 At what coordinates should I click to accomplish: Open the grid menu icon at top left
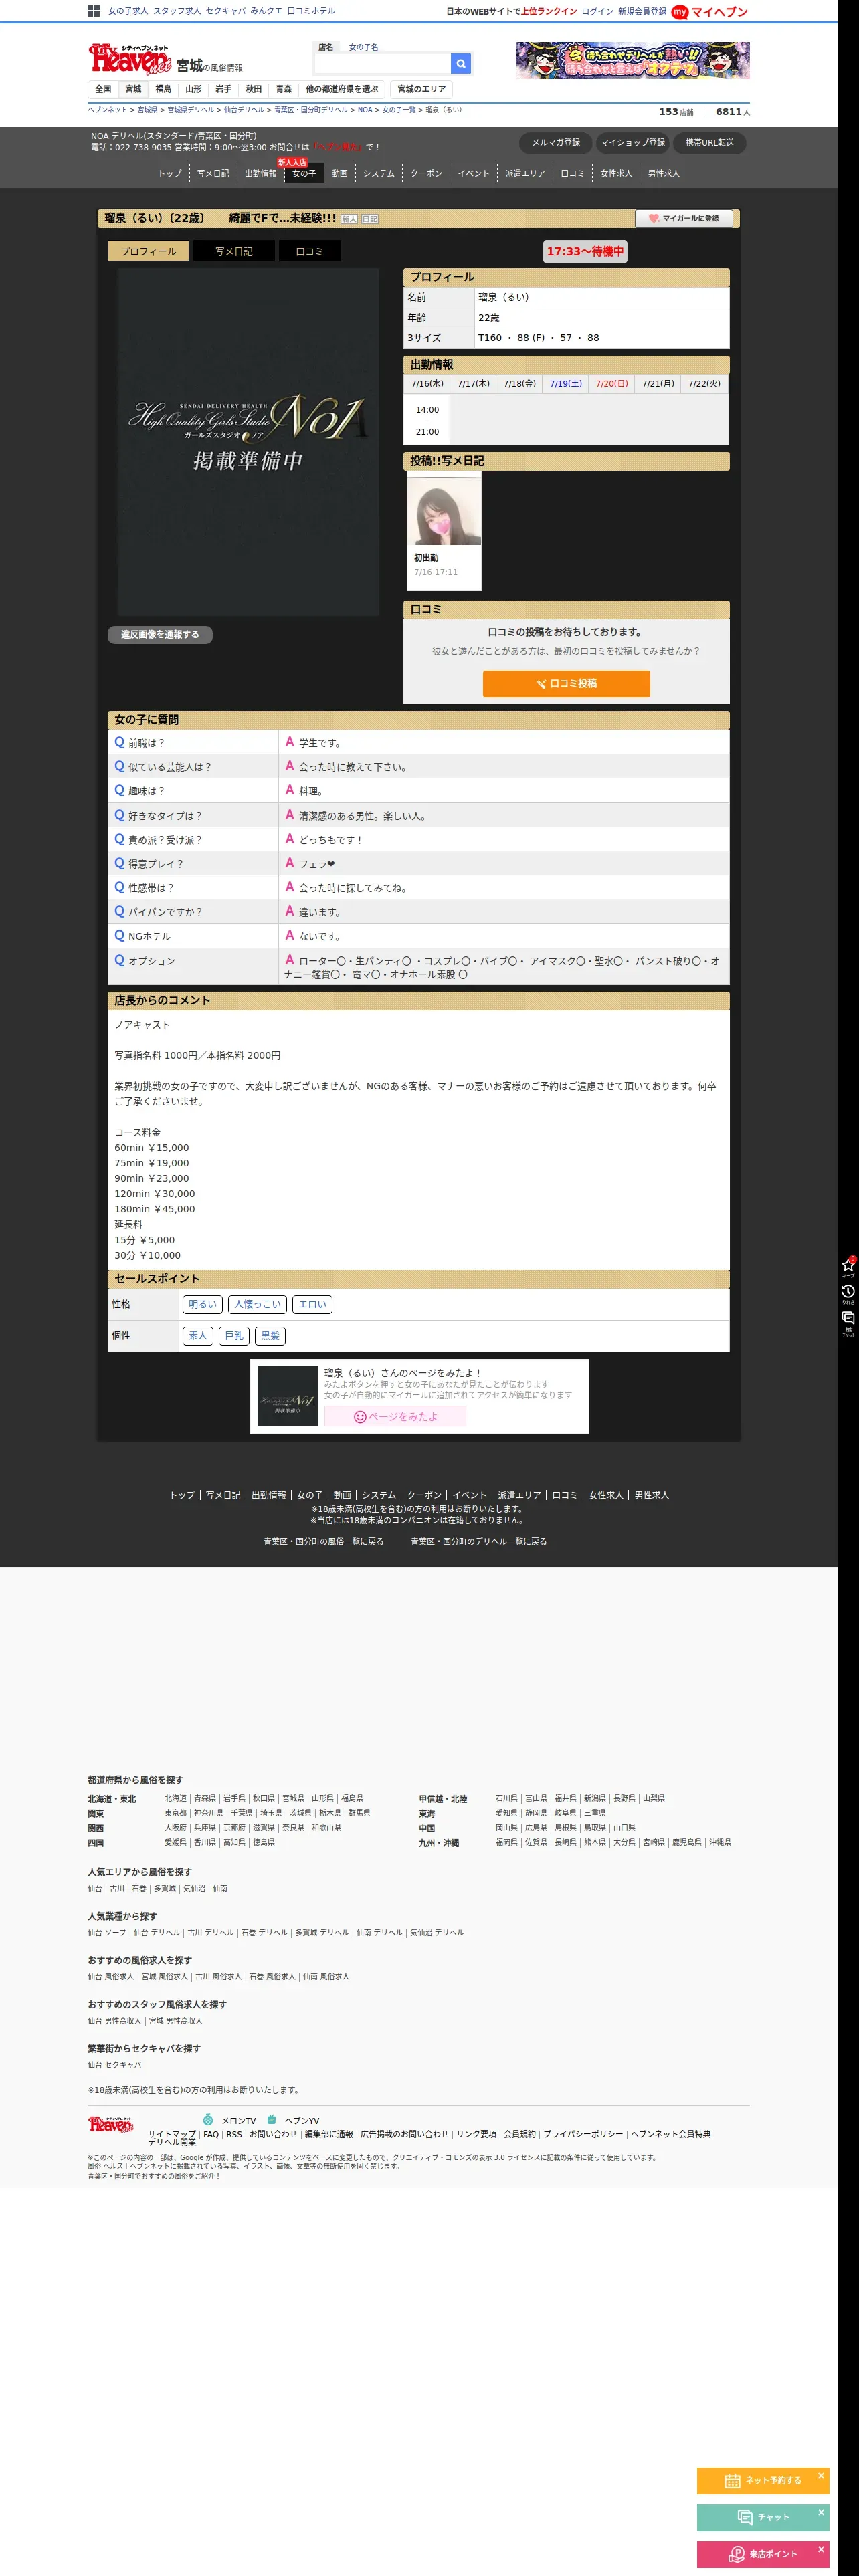point(93,11)
